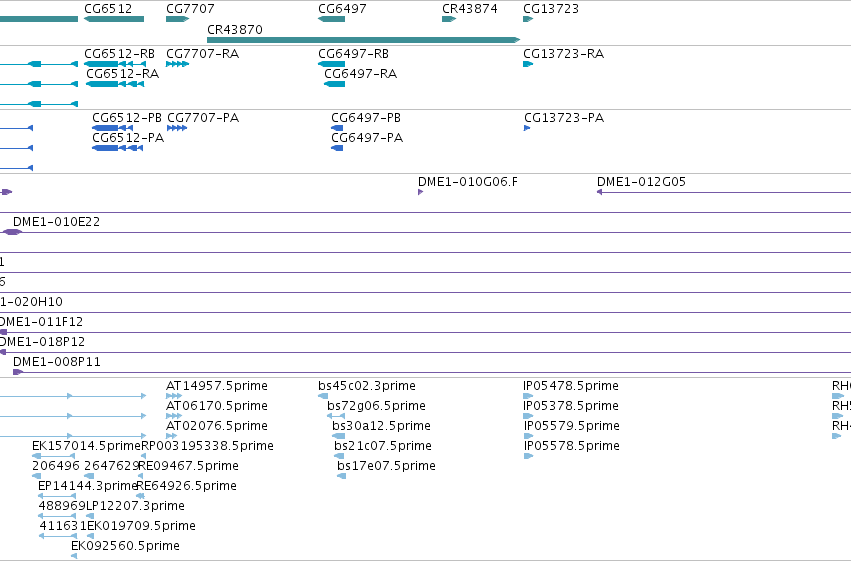Select the CR43870 gene bar

pyautogui.click(x=364, y=40)
